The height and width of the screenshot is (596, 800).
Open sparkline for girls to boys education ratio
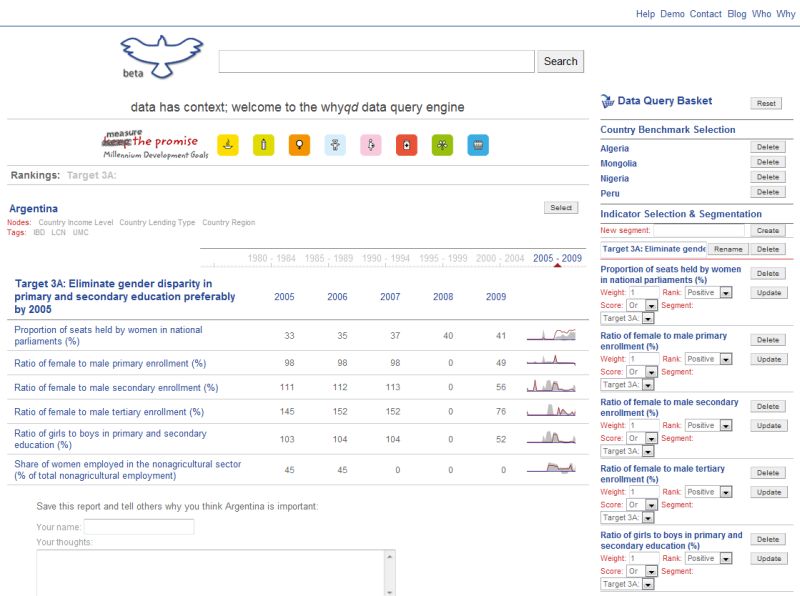[x=551, y=437]
